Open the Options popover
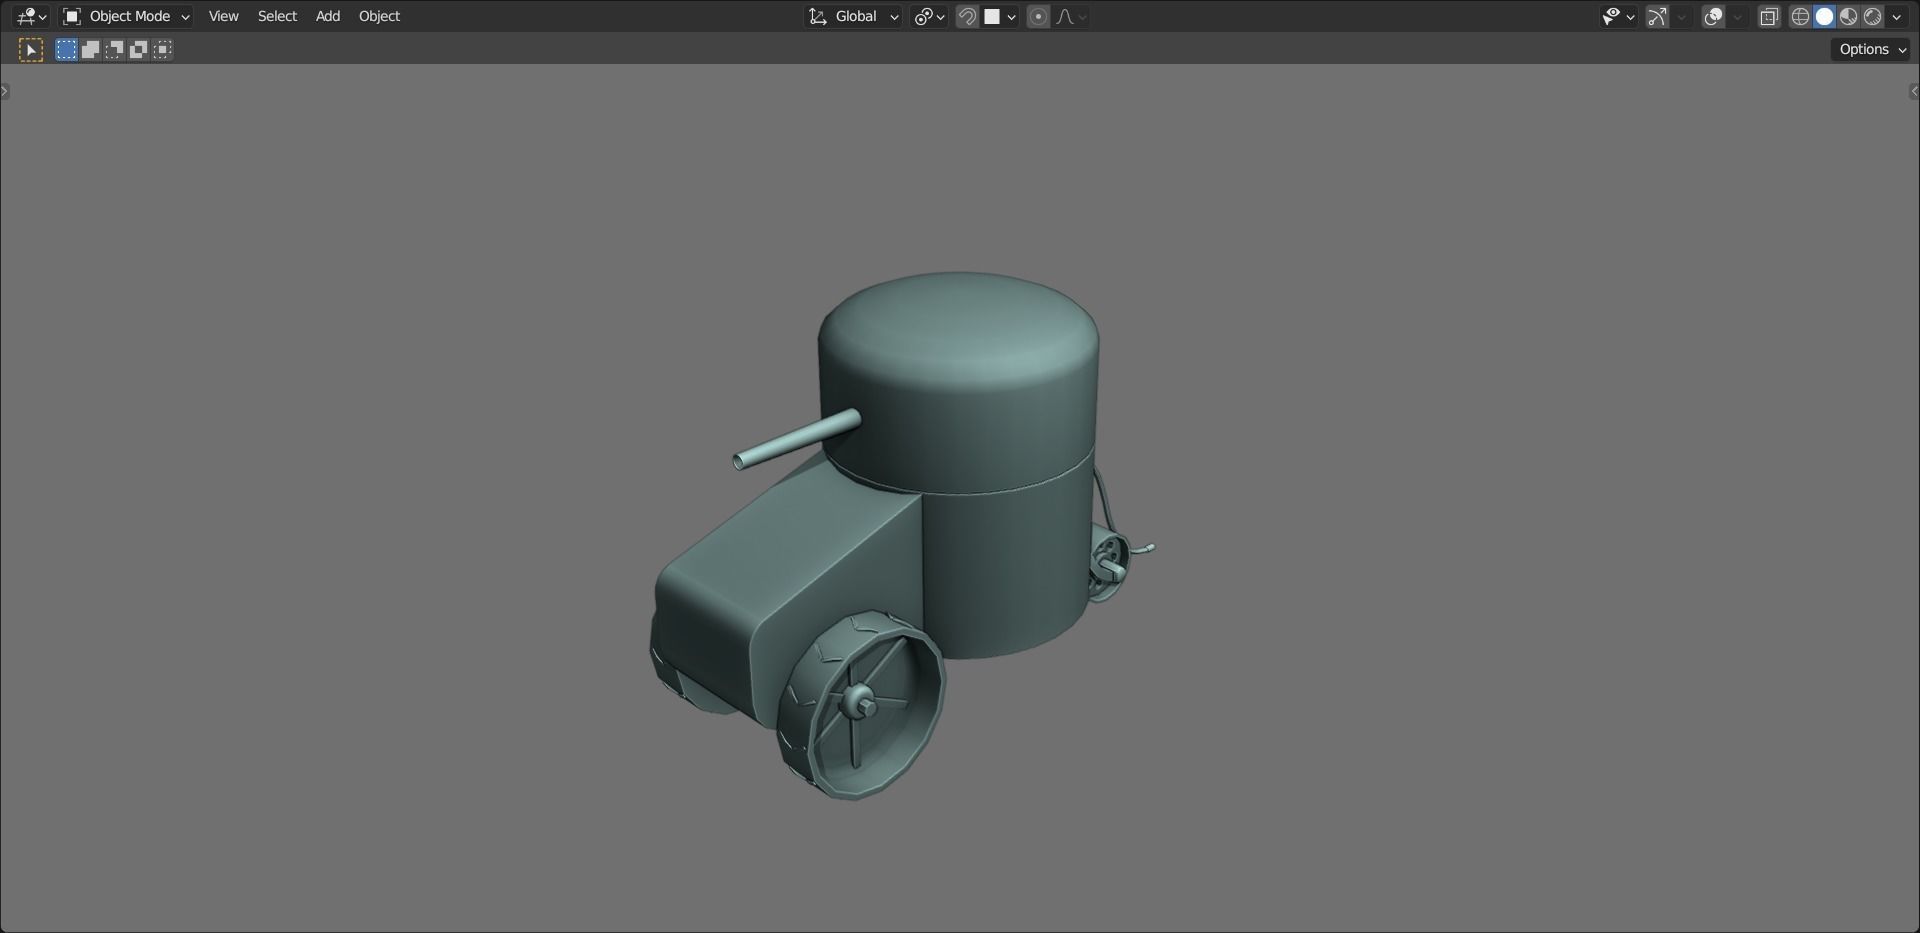The height and width of the screenshot is (933, 1920). pos(1872,49)
